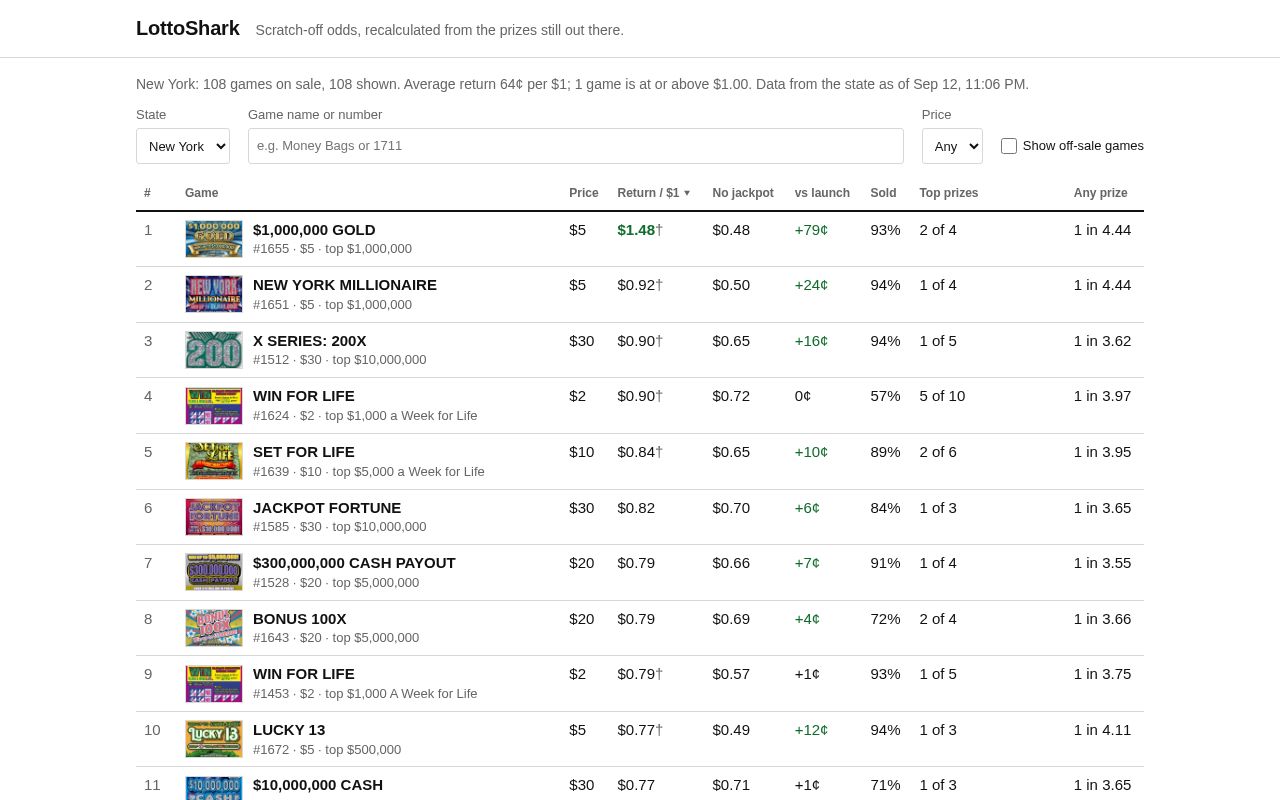Sort by the vs launch column header
1280x800 pixels.
(x=822, y=193)
